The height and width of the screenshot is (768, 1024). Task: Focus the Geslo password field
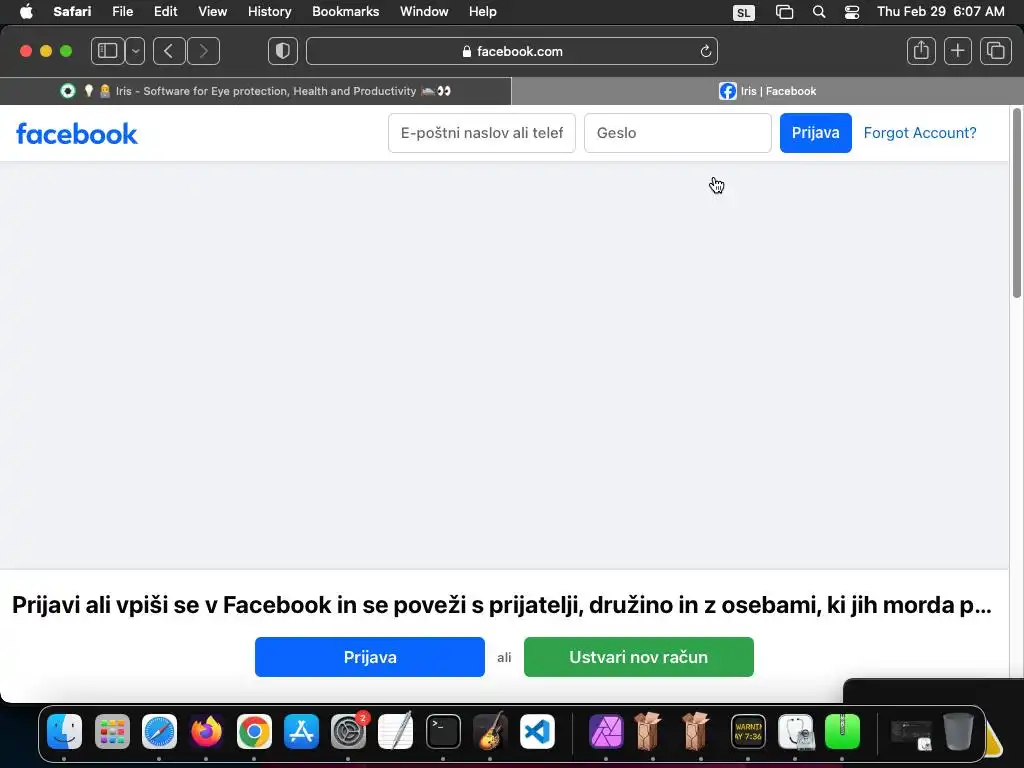pyautogui.click(x=678, y=133)
